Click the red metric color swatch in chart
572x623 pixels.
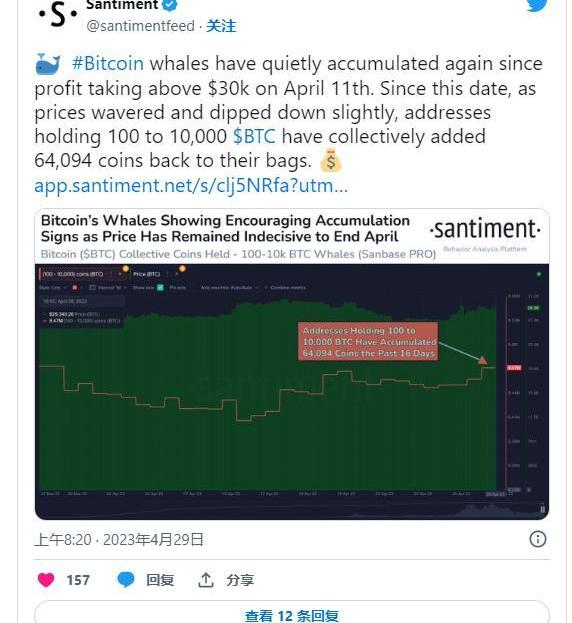point(74,287)
